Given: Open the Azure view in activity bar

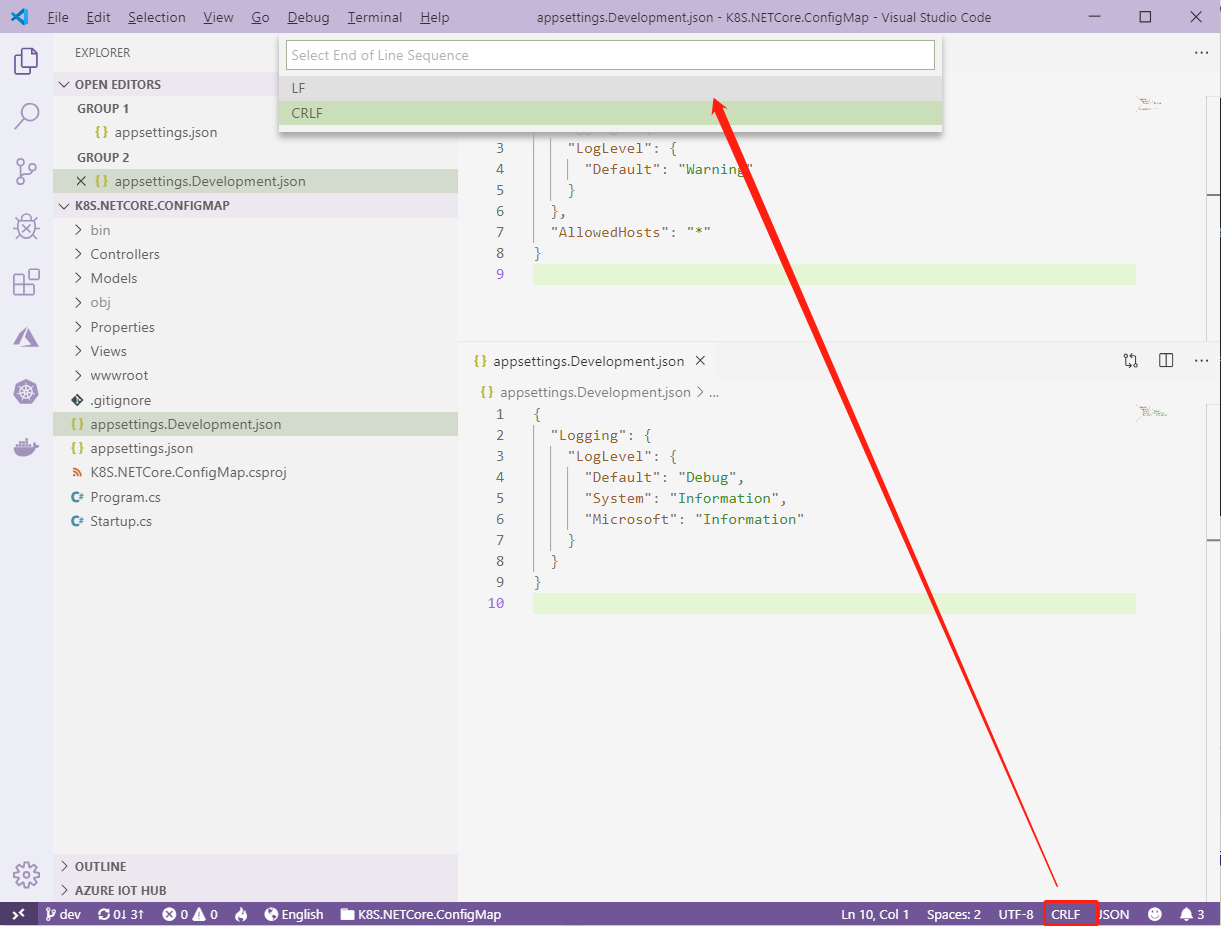Looking at the screenshot, I should point(26,337).
